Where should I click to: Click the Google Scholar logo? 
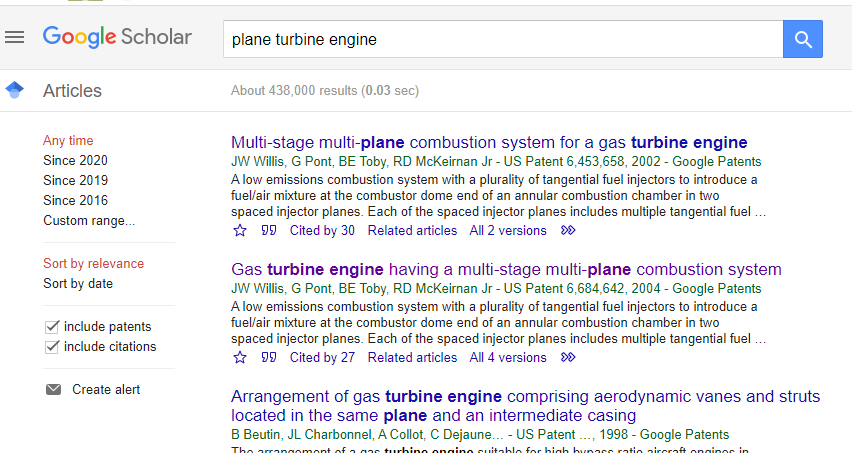(x=117, y=38)
